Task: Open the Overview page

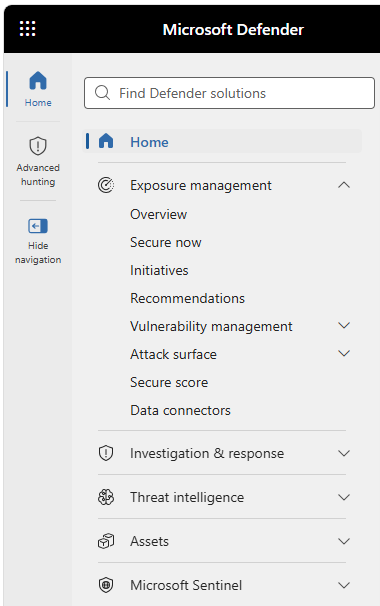Action: [158, 214]
